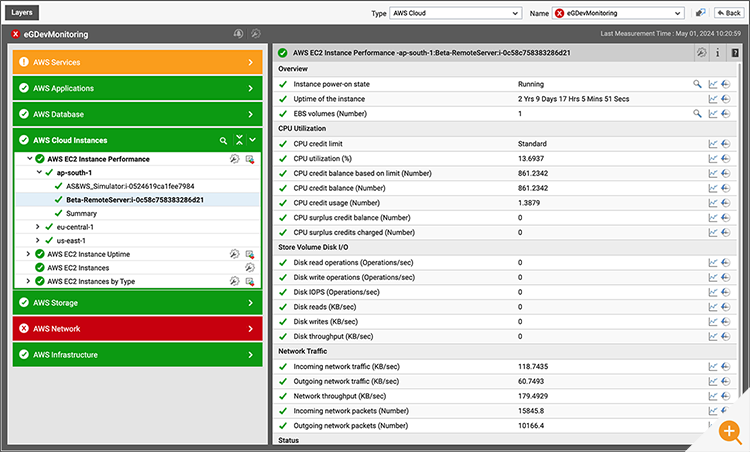
Task: Open the AWS Storage layer
Action: click(x=138, y=303)
